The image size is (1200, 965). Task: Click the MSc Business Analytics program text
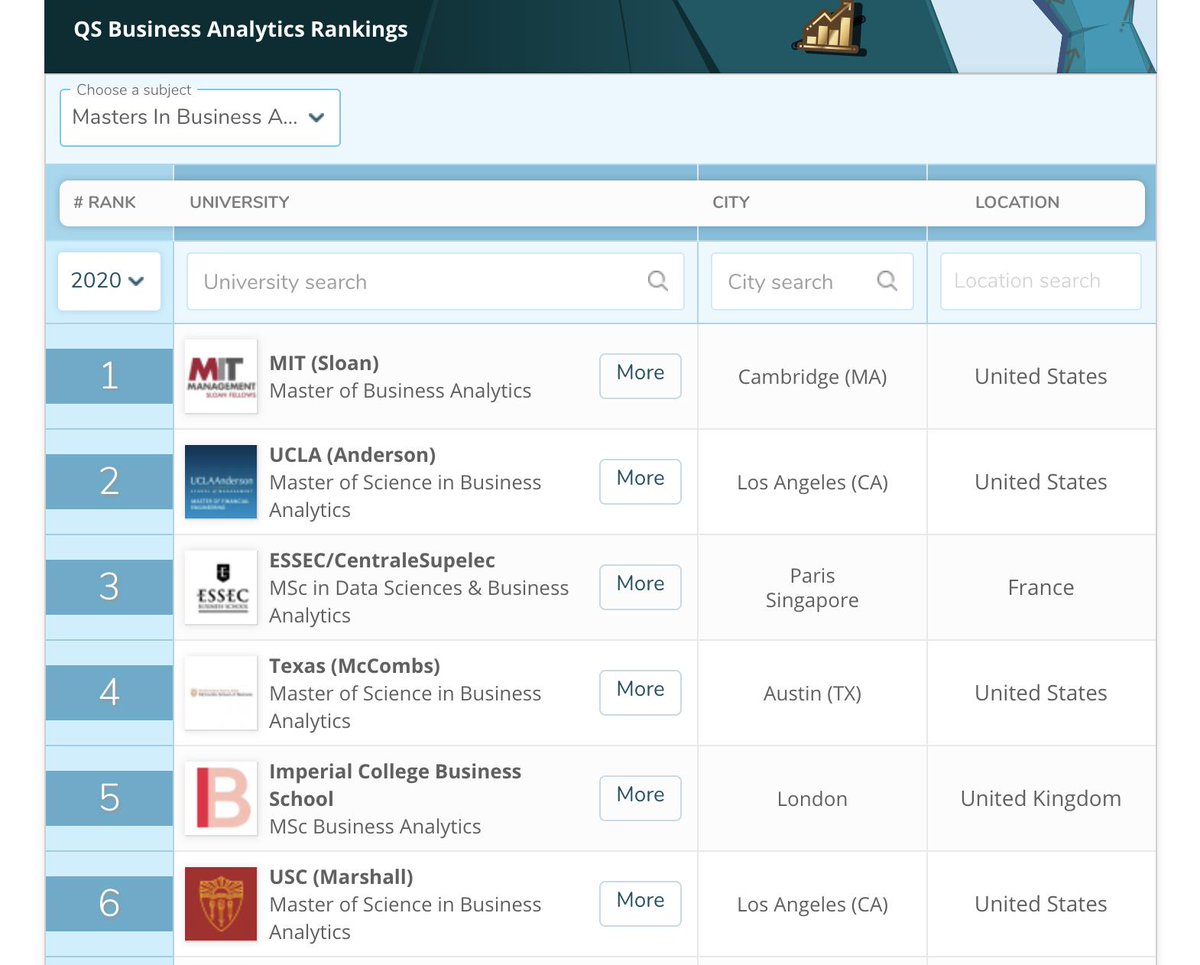coord(375,827)
